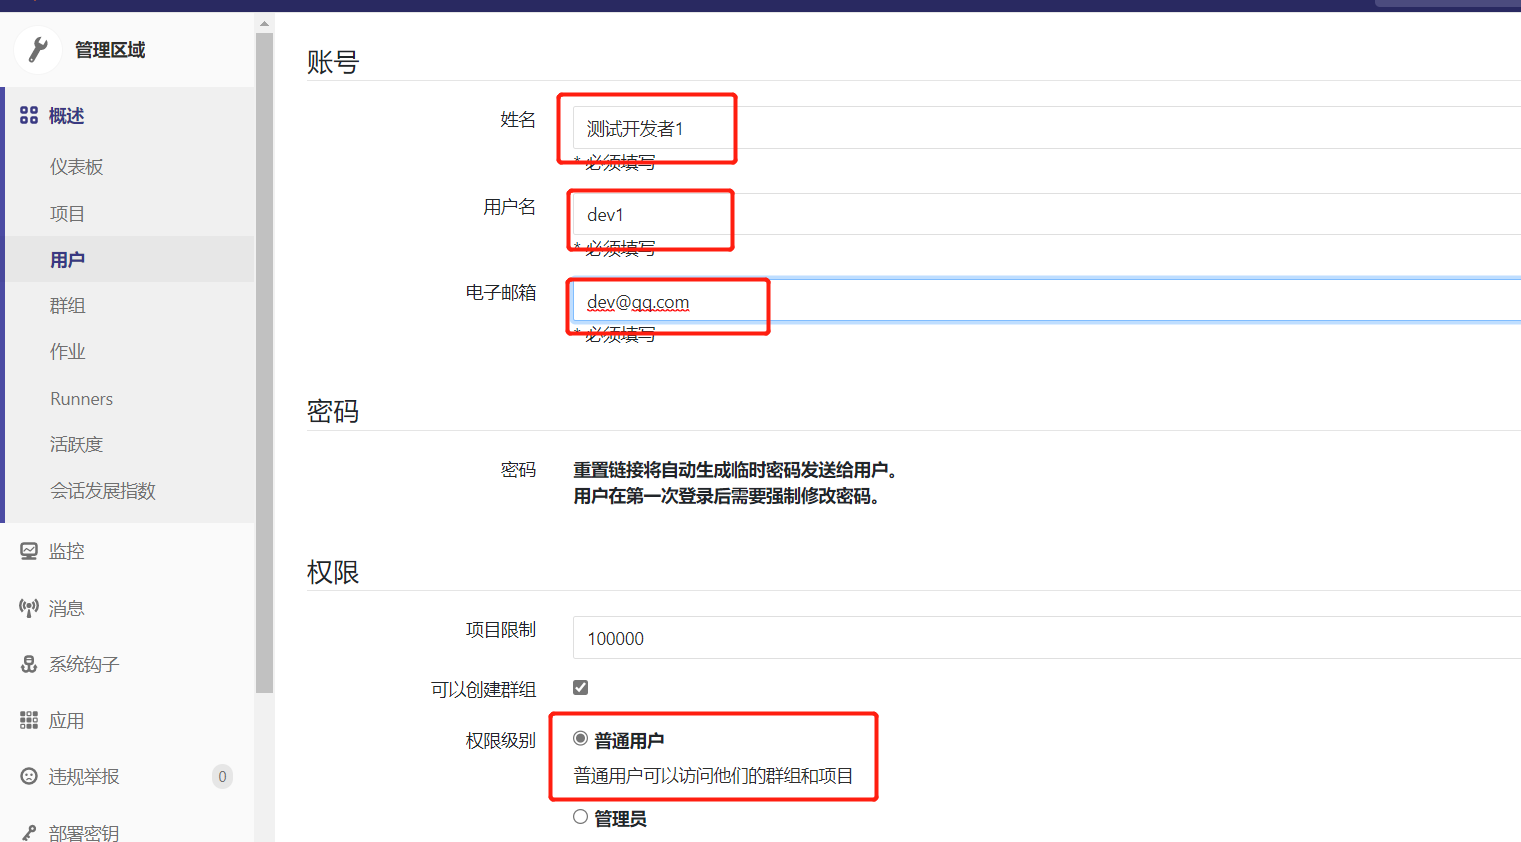Open the 群组 groups link
This screenshot has width=1521, height=842.
(68, 305)
